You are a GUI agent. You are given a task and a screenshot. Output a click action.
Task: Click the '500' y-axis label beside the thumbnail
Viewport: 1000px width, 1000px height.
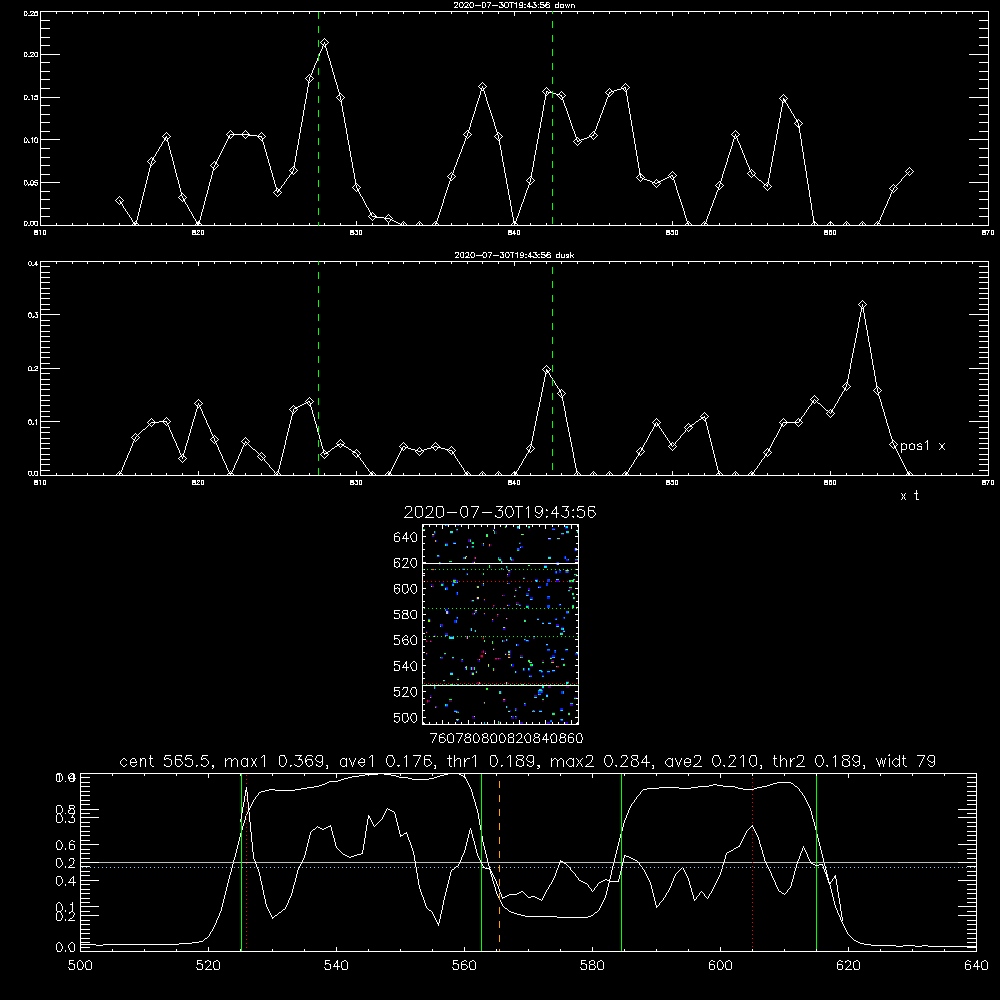[405, 717]
